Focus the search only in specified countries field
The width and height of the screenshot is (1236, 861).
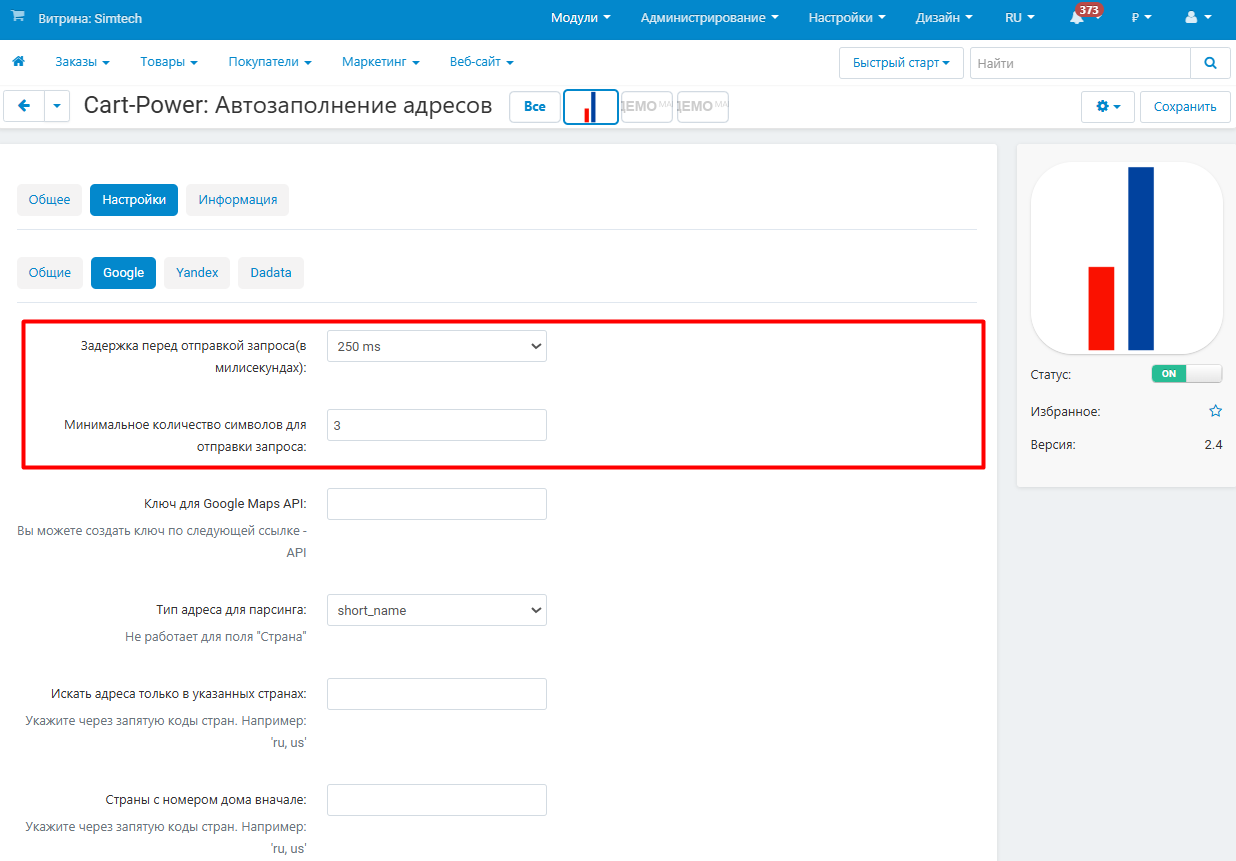pos(437,694)
